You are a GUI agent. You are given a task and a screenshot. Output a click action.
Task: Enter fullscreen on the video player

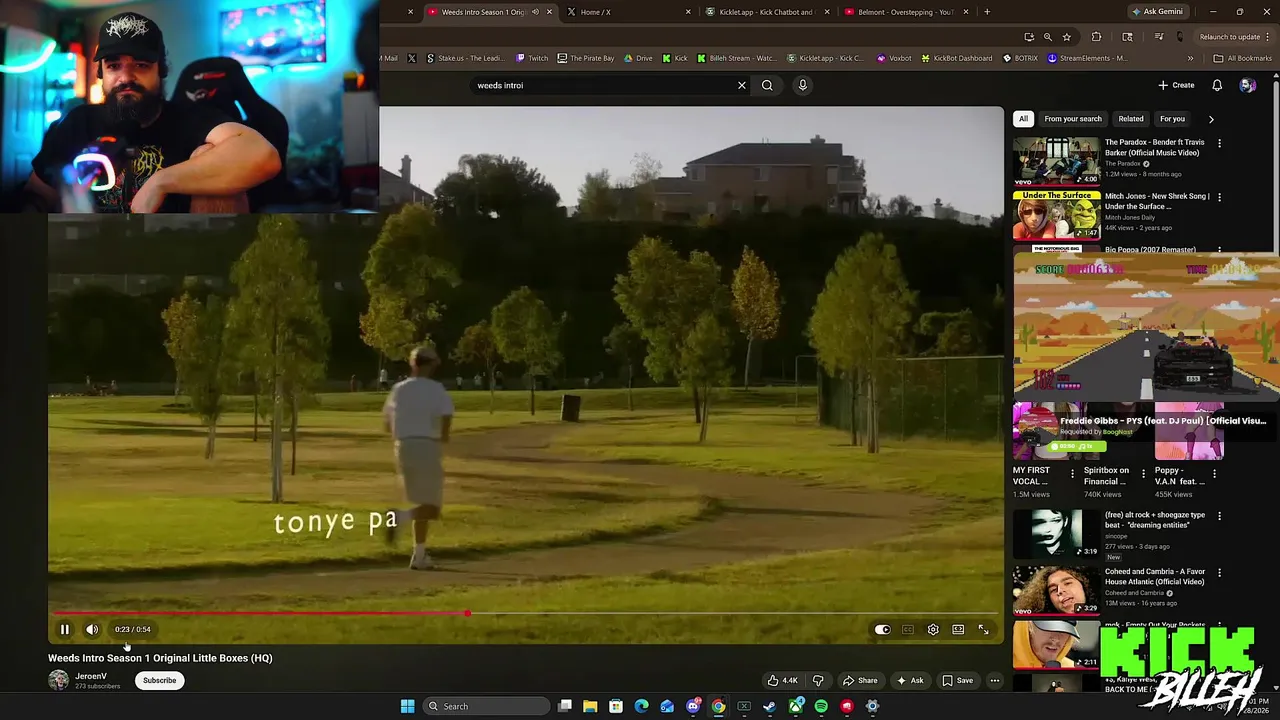pyautogui.click(x=983, y=629)
